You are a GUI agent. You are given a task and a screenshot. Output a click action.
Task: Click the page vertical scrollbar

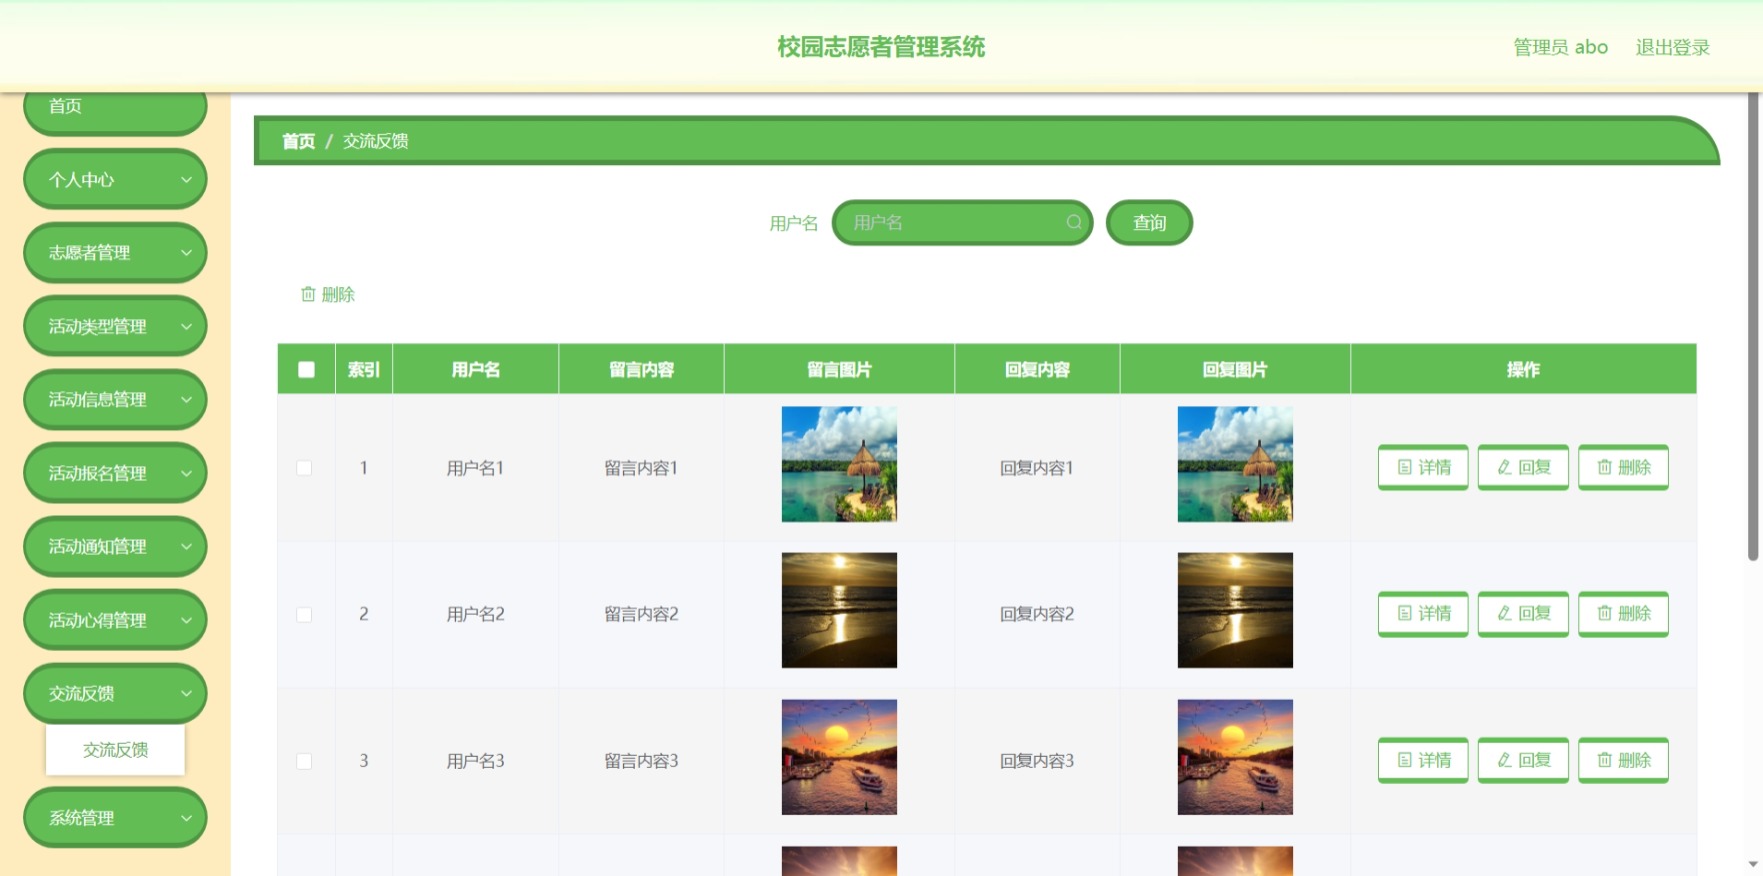pos(1753,327)
